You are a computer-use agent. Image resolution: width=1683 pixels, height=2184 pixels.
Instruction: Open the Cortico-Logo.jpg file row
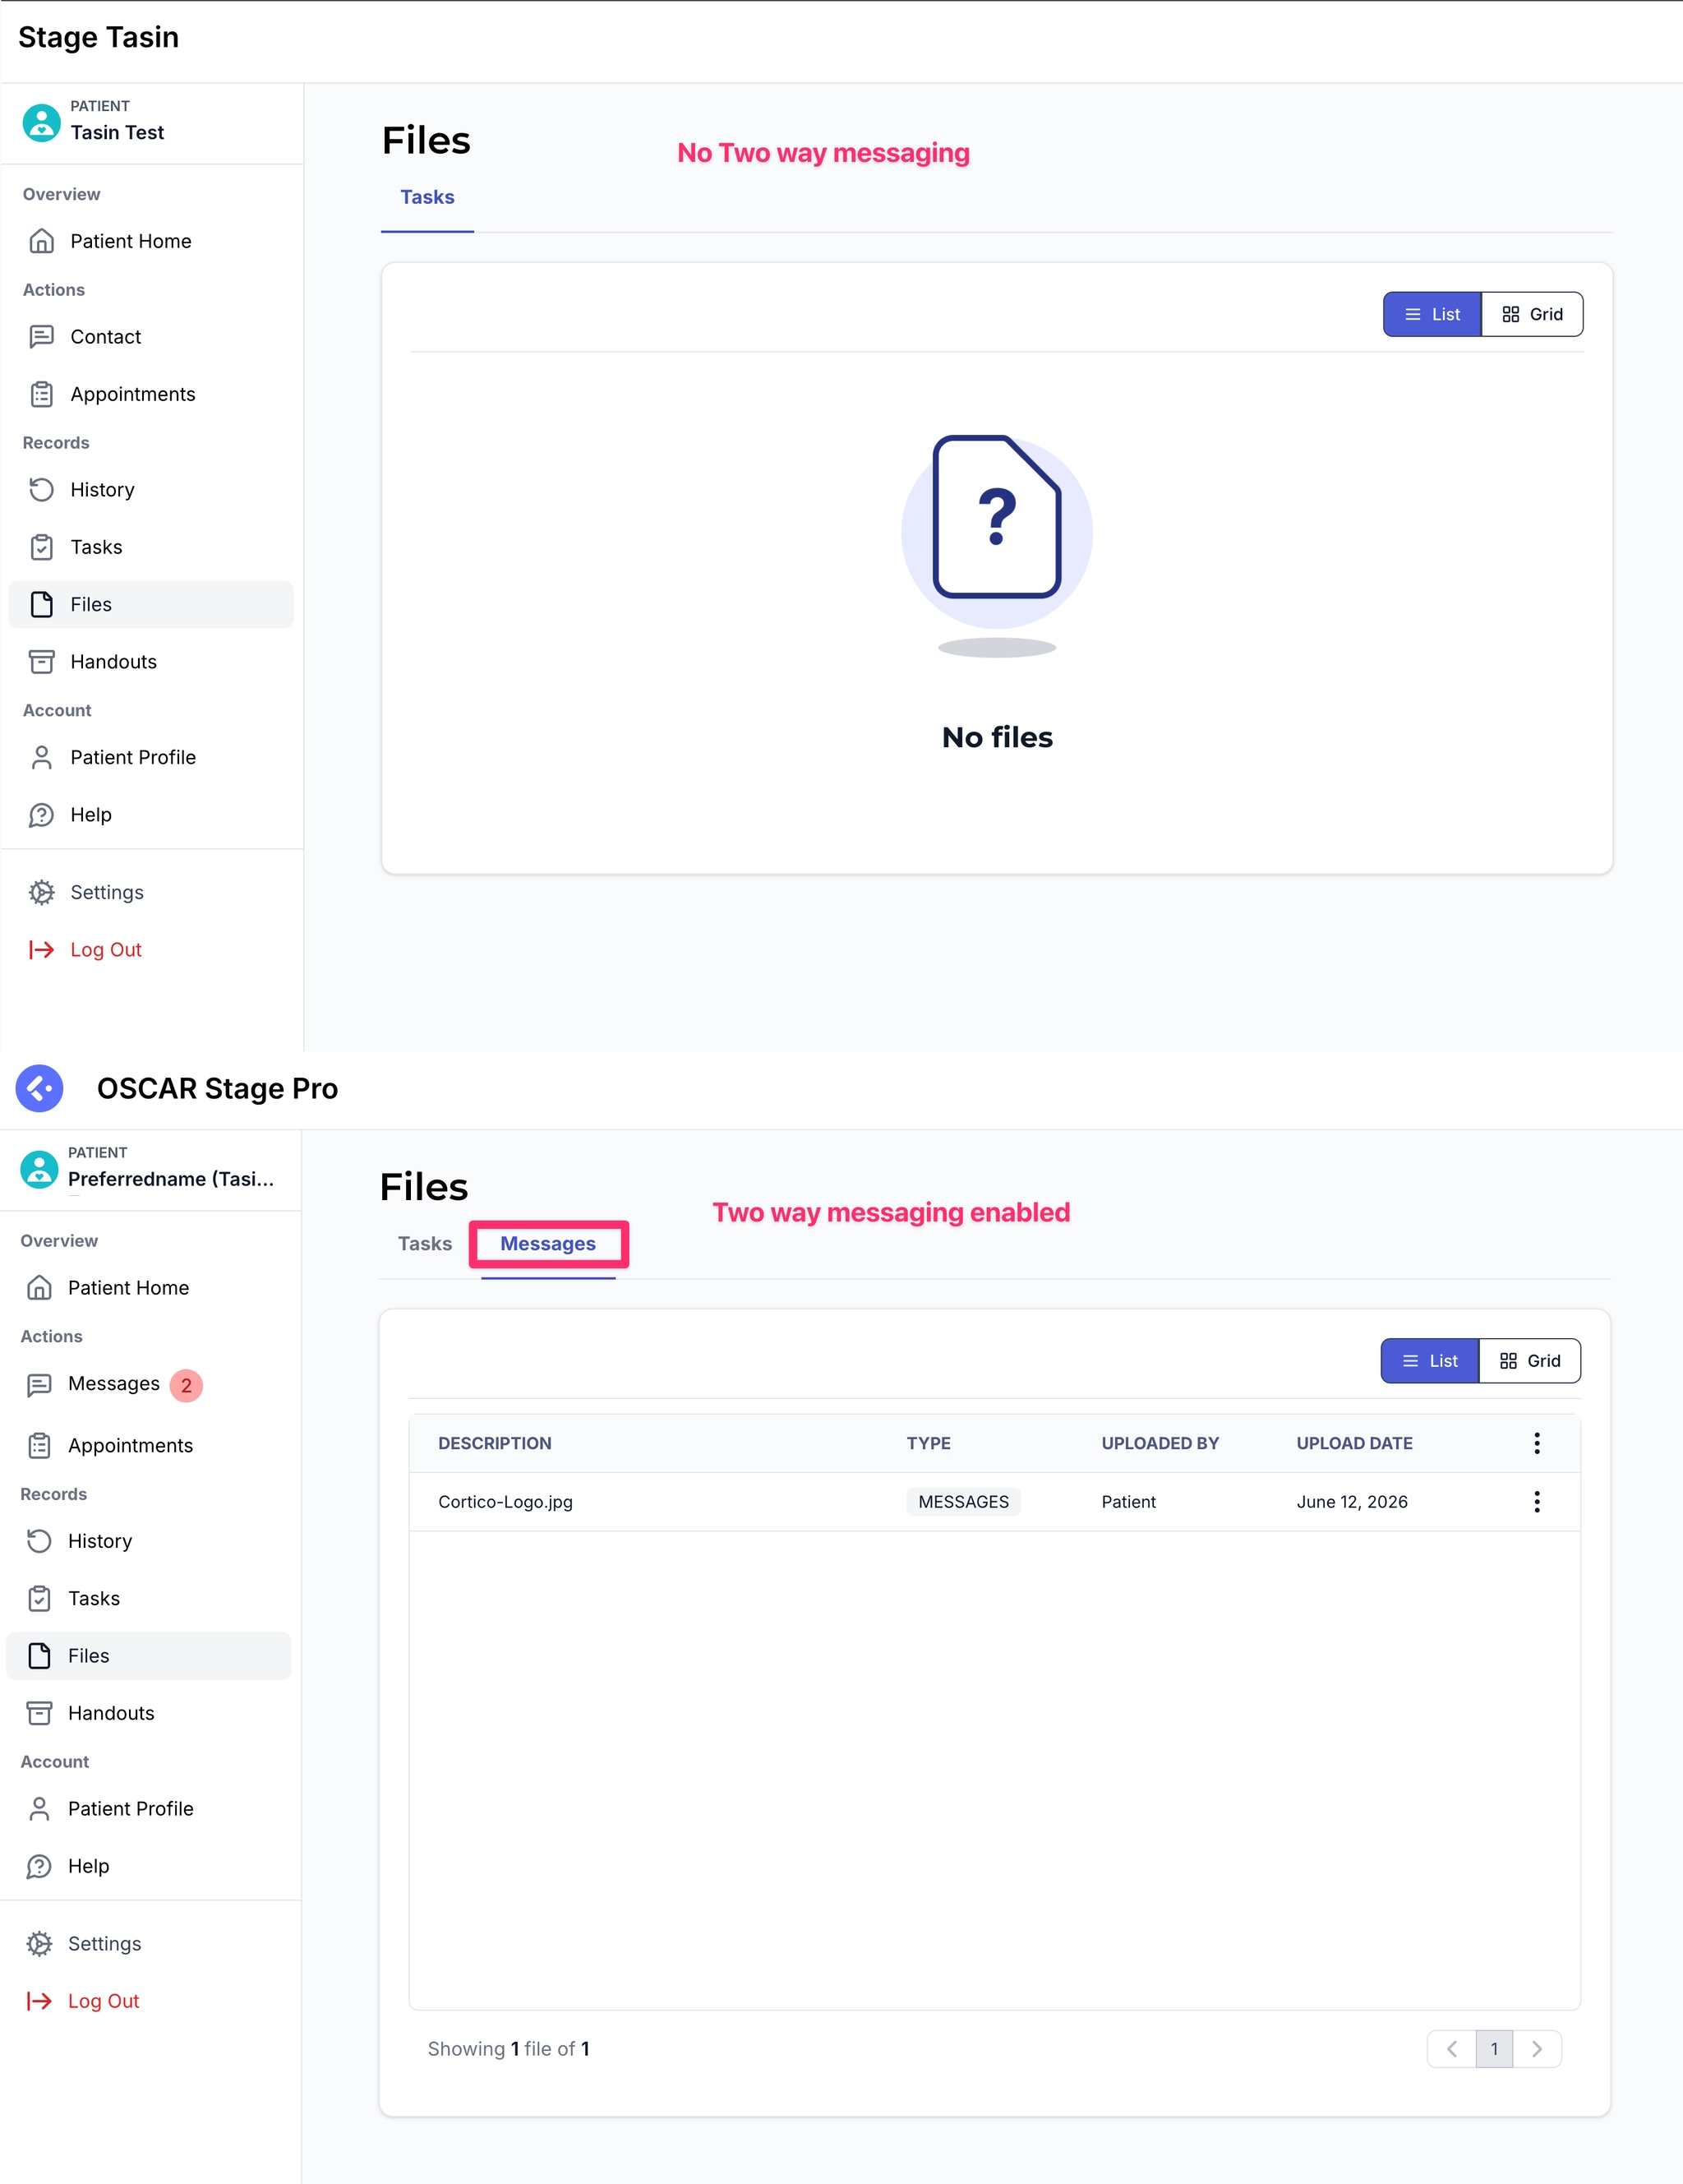point(995,1502)
